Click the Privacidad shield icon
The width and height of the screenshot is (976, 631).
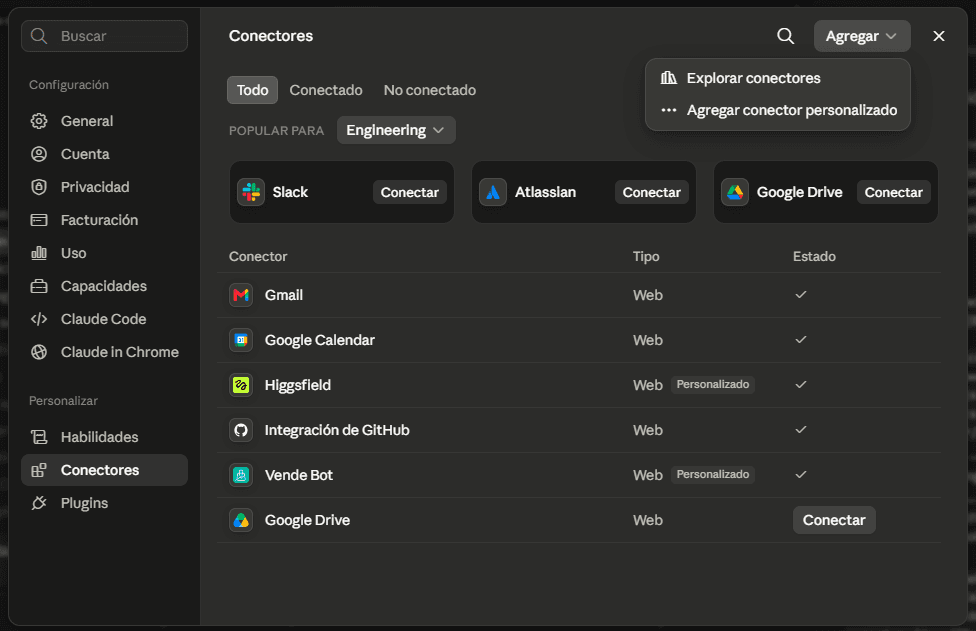click(39, 187)
